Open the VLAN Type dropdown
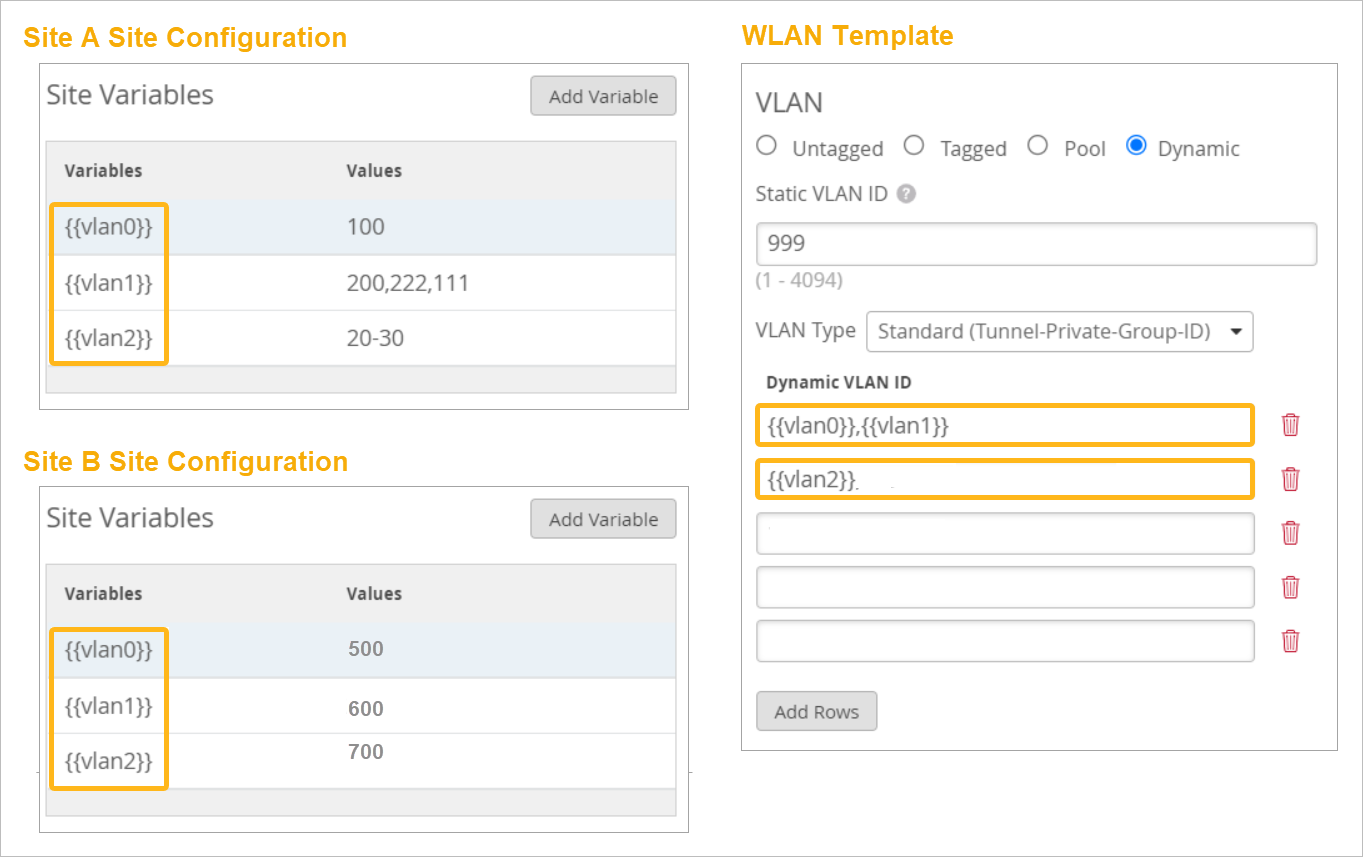1363x857 pixels. [1059, 332]
